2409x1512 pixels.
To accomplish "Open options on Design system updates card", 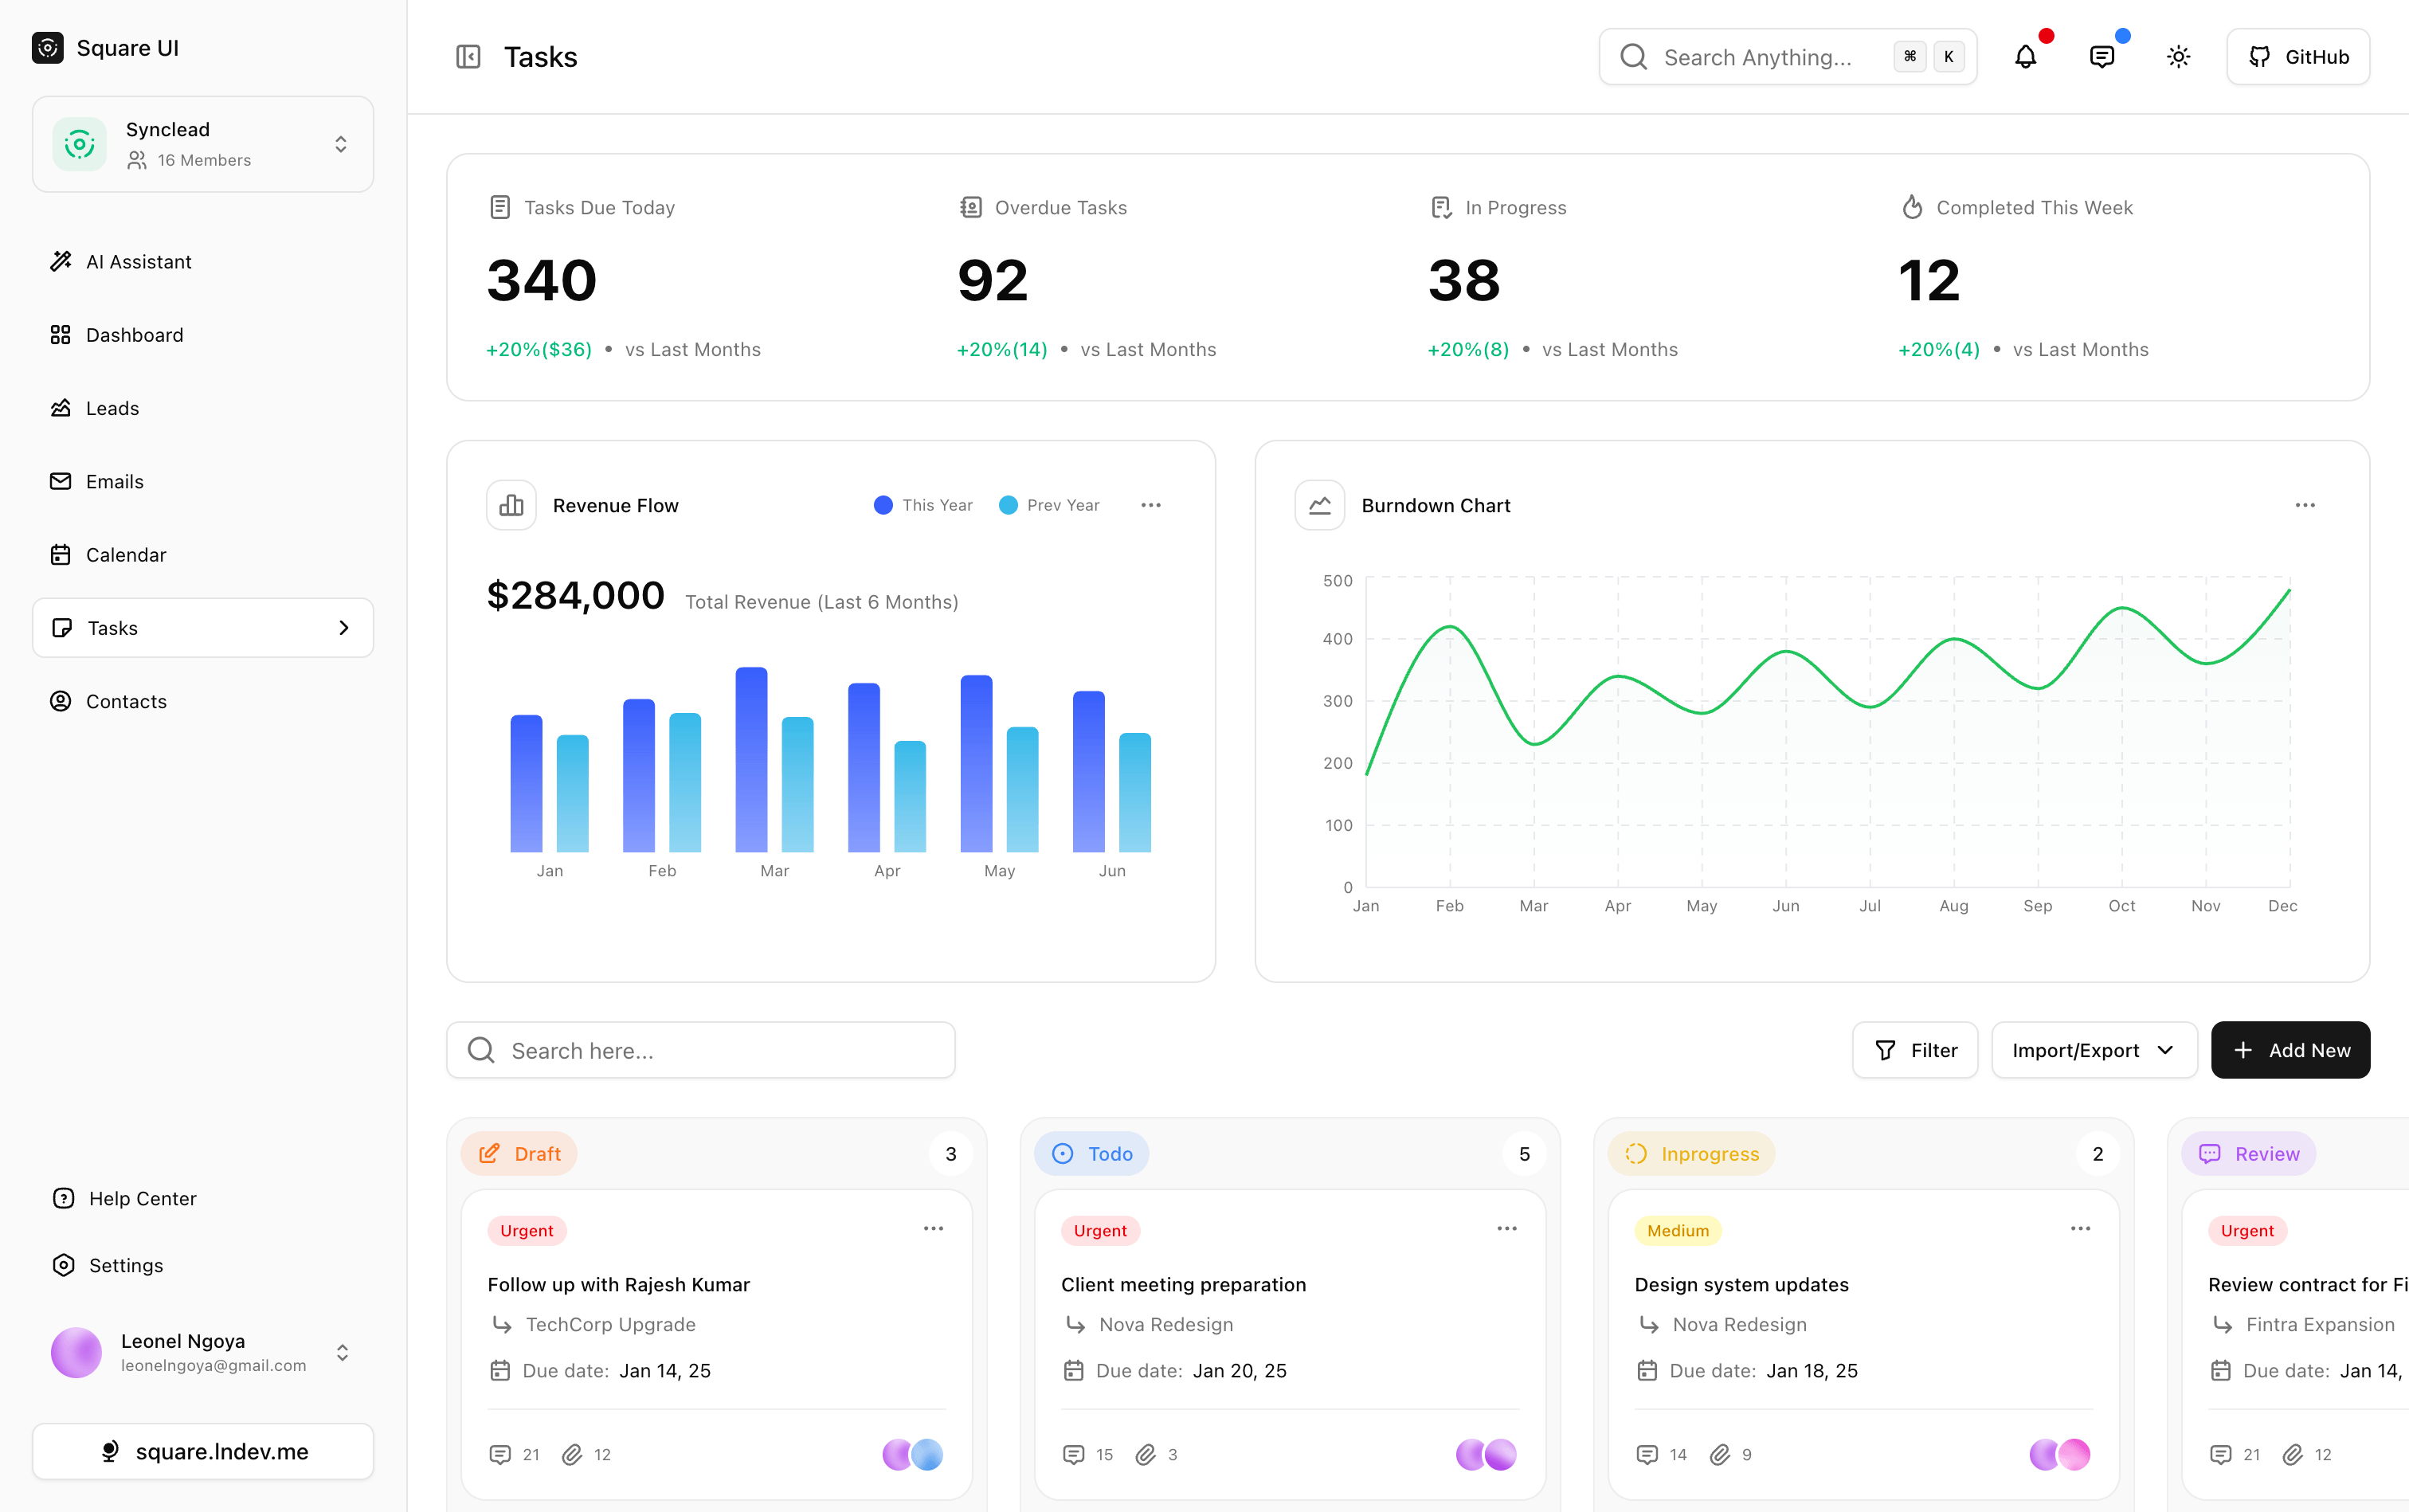I will pos(2080,1229).
